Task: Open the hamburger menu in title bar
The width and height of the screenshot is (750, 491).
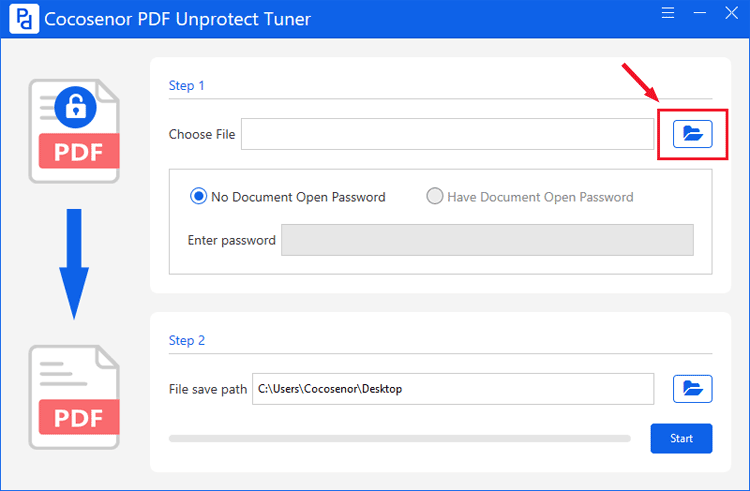Action: pyautogui.click(x=668, y=13)
